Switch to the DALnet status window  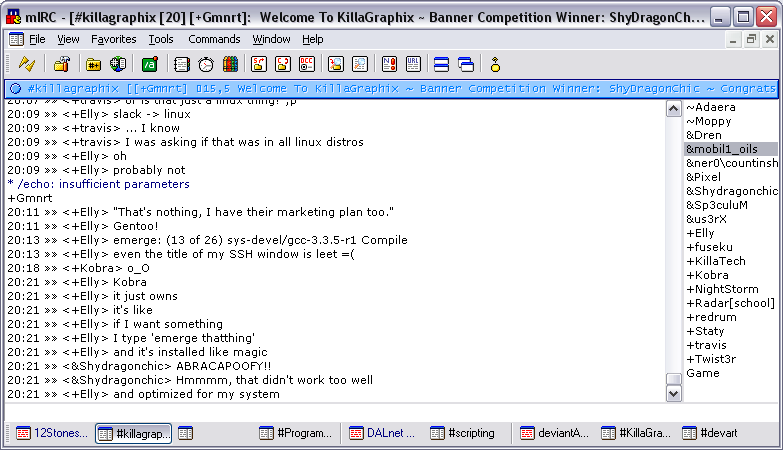click(382, 433)
